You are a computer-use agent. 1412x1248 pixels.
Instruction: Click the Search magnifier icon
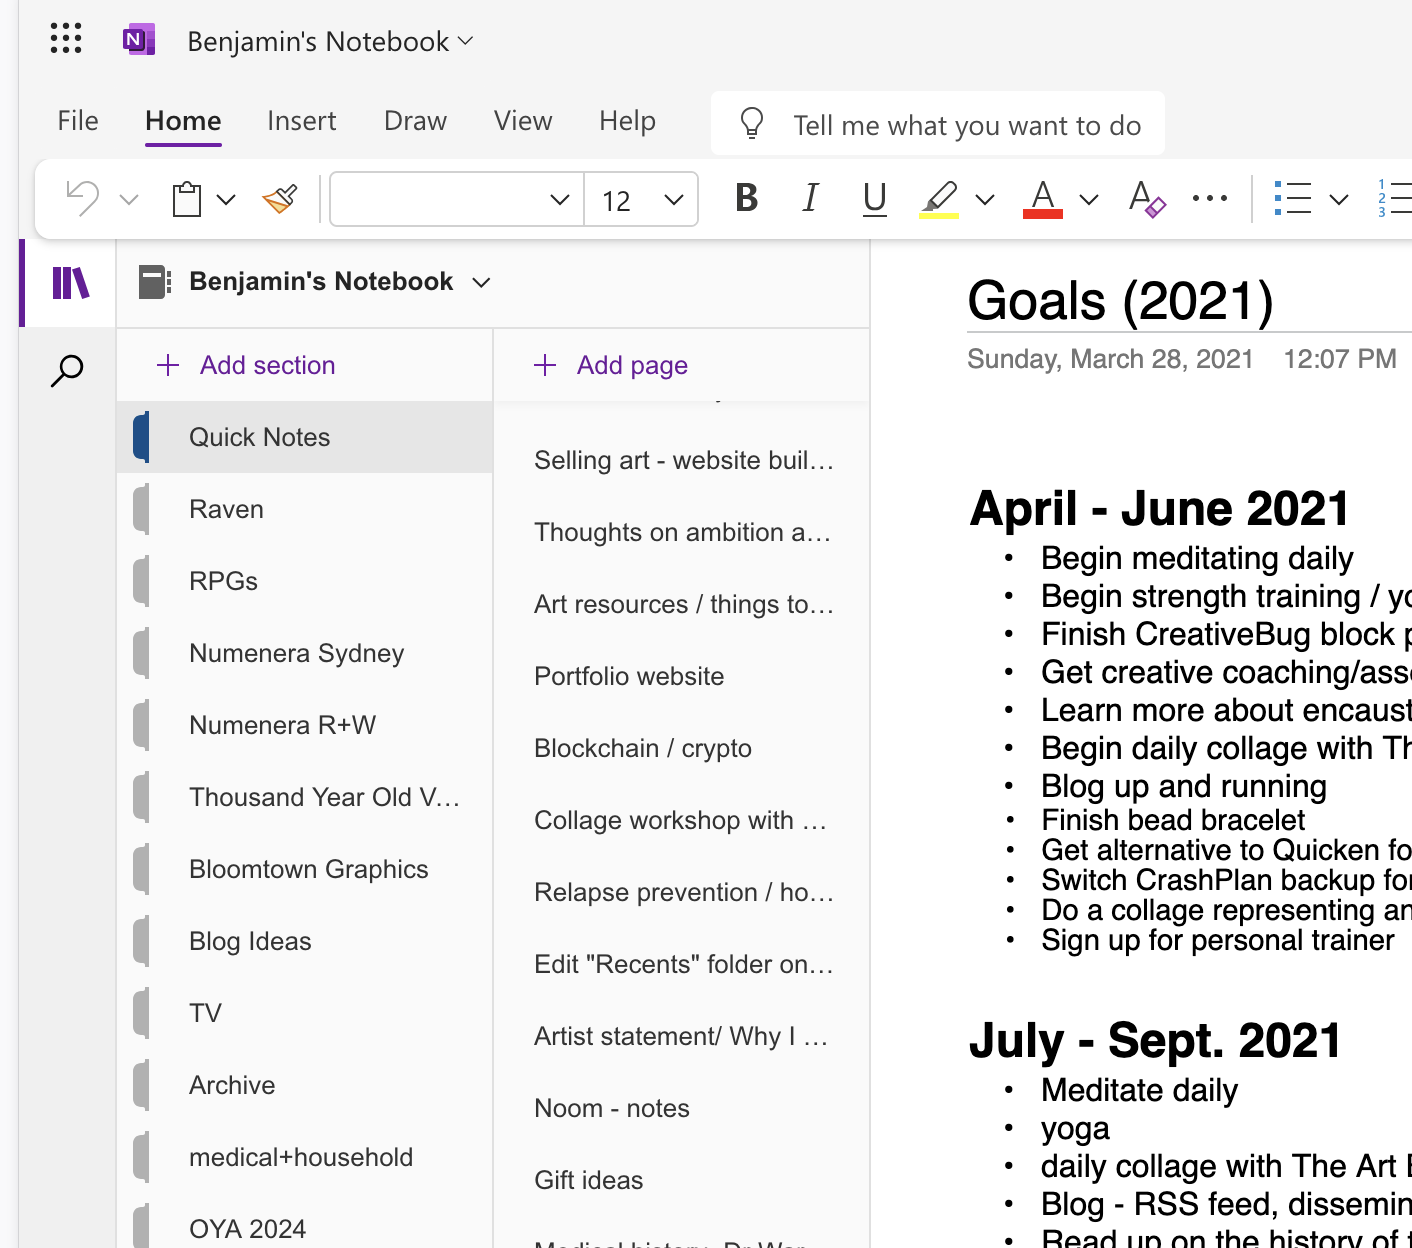click(x=66, y=369)
